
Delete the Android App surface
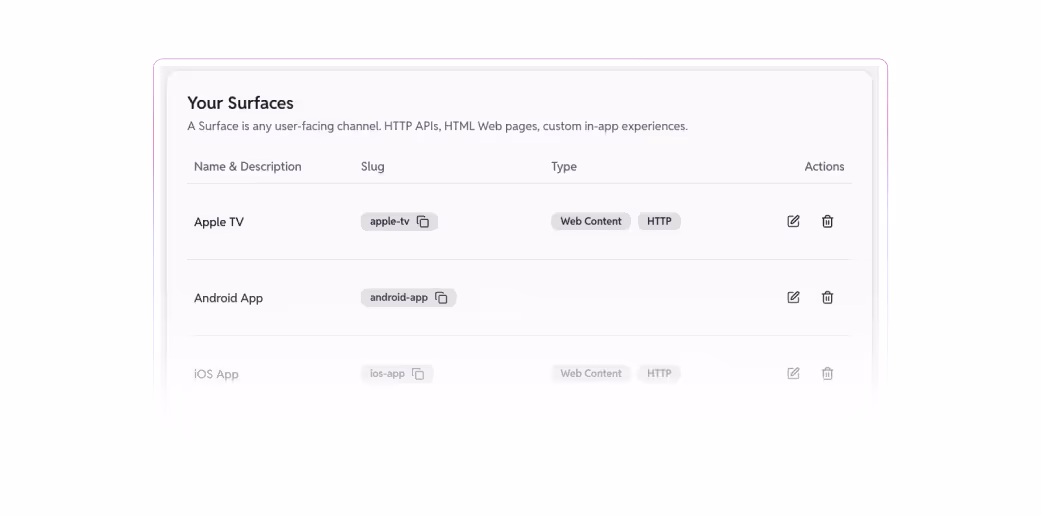pyautogui.click(x=827, y=298)
